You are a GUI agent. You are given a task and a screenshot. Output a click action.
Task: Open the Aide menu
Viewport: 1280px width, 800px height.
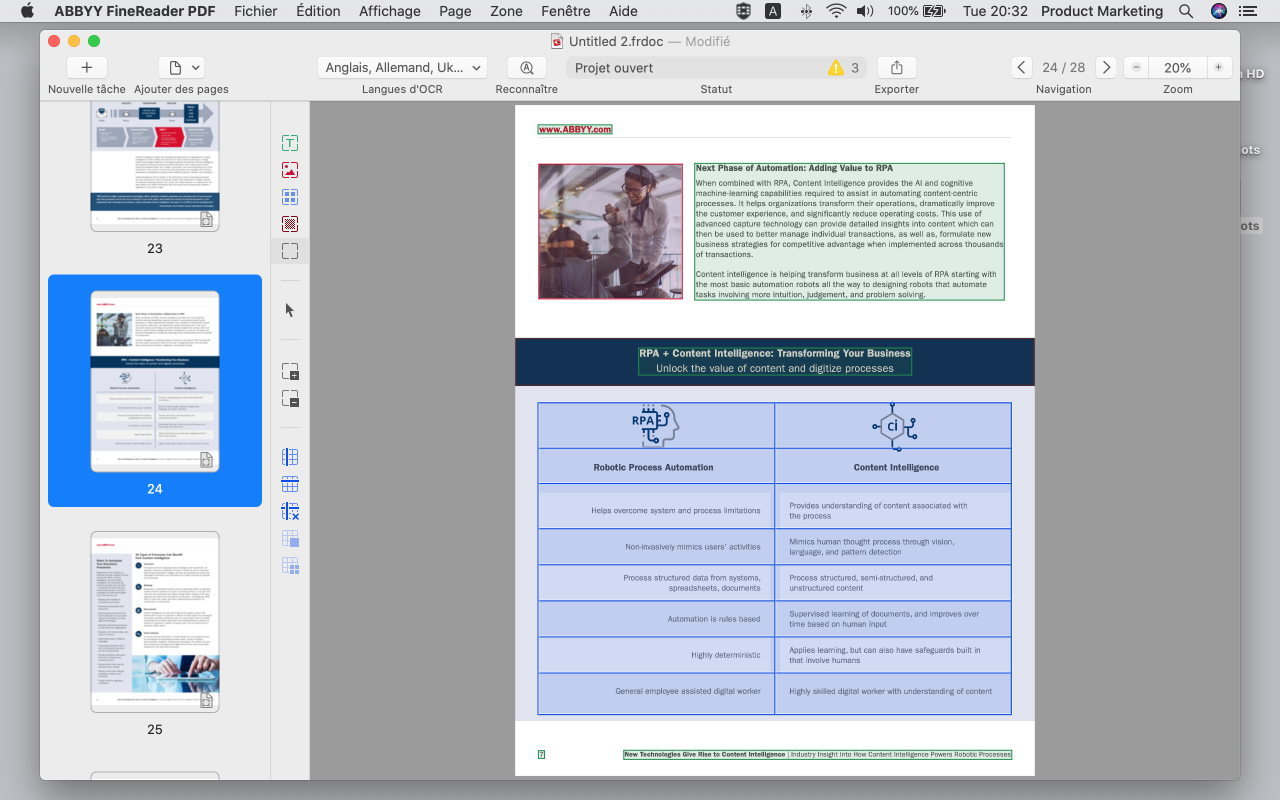point(623,11)
